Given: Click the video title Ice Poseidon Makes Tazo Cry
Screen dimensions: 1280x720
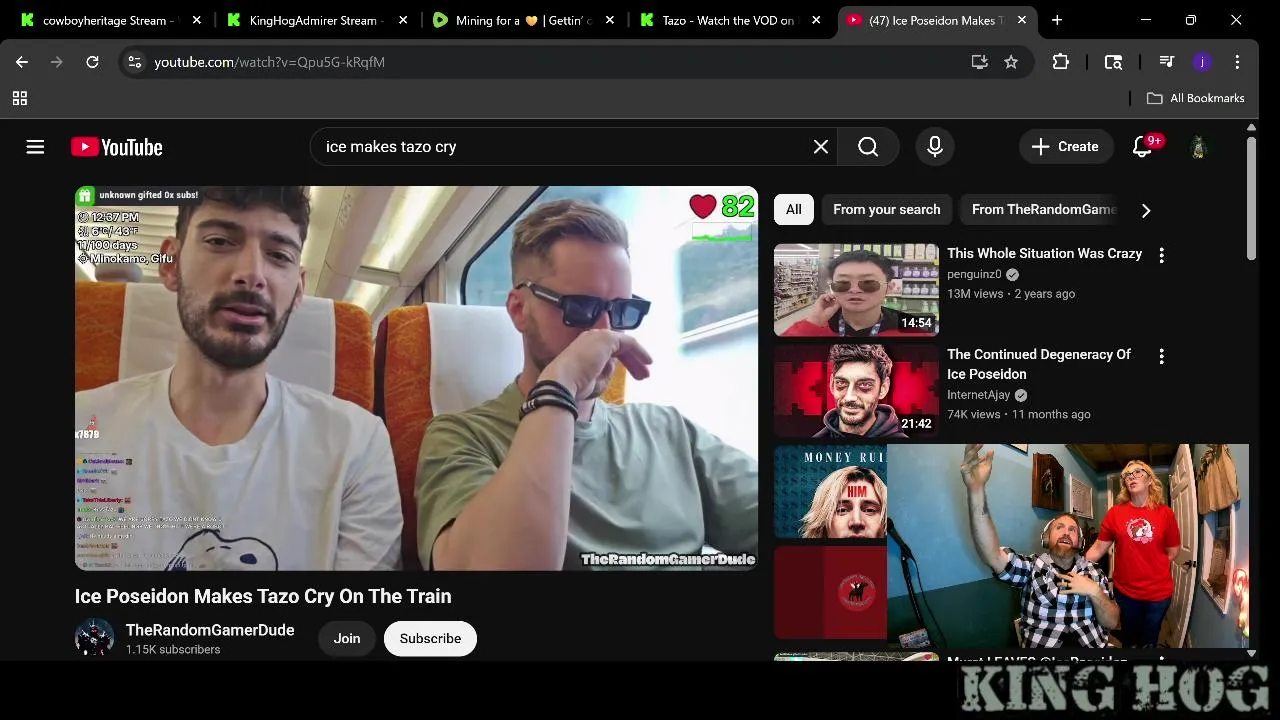Looking at the screenshot, I should coord(263,596).
